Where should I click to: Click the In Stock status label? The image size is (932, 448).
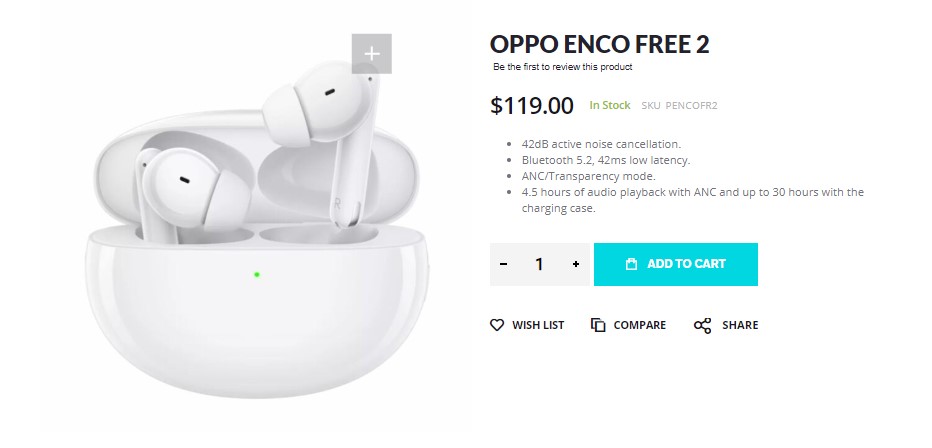coord(610,105)
